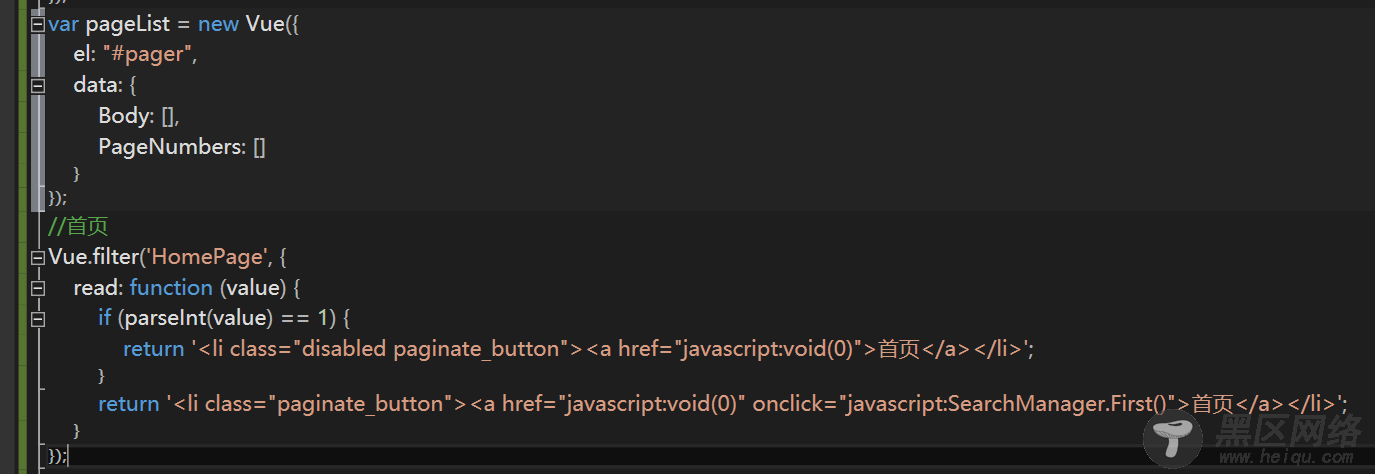Click the new keyword before Vue
Image resolution: width=1375 pixels, height=474 pixels.
point(218,24)
